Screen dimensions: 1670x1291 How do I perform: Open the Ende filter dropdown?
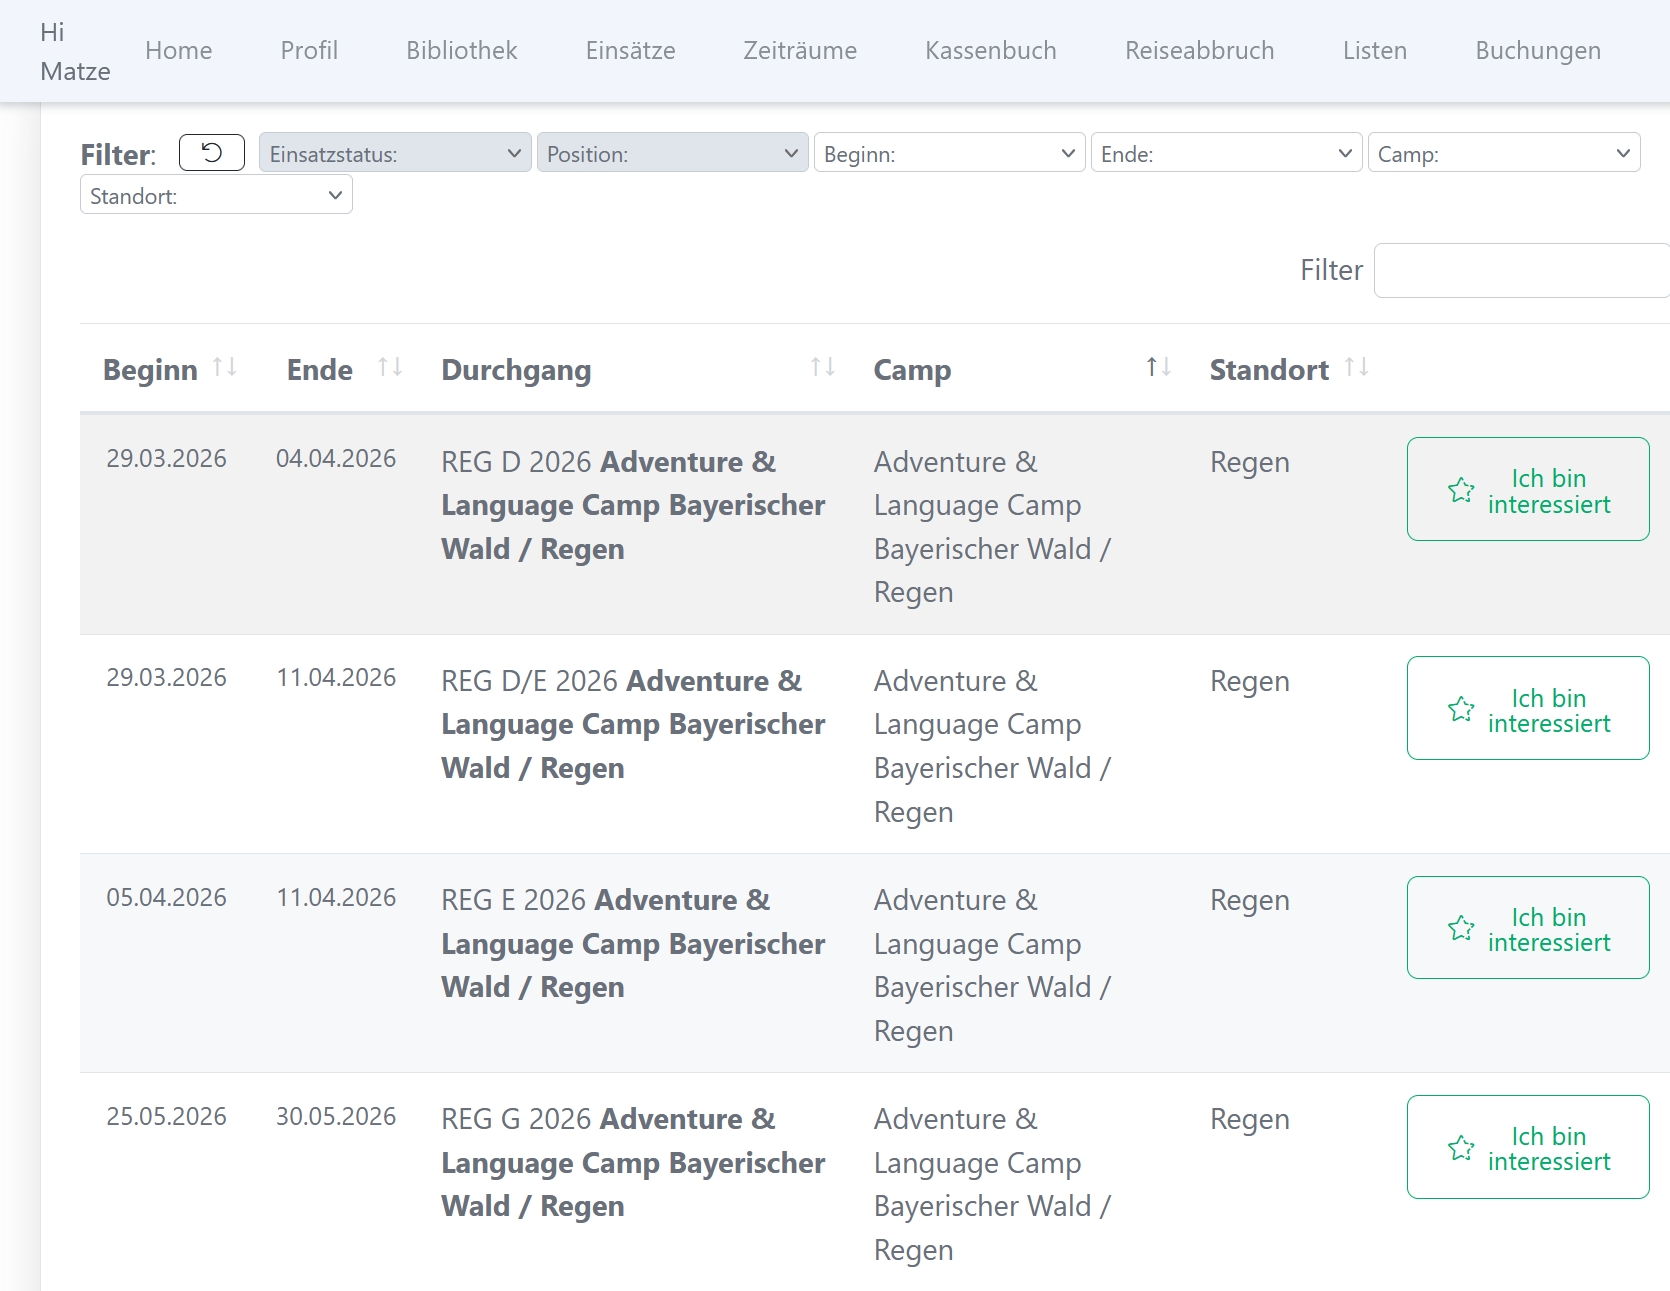(x=1226, y=154)
